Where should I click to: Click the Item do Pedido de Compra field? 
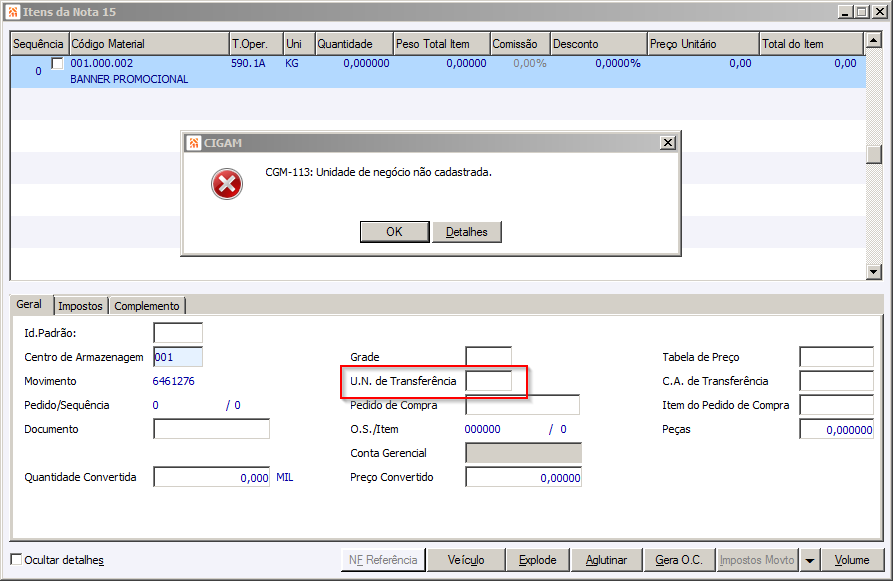tap(837, 405)
